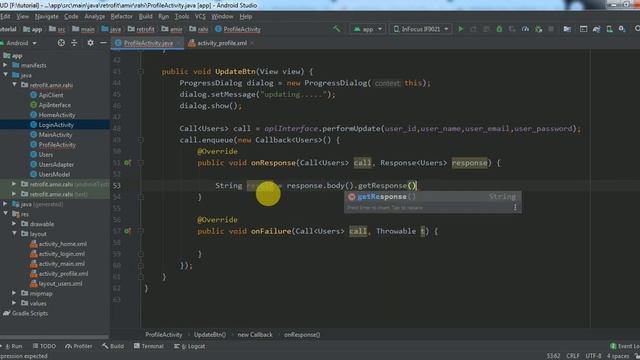Click the scroll-from-source target icon in Project panel
640x360 pixels.
coord(61,43)
